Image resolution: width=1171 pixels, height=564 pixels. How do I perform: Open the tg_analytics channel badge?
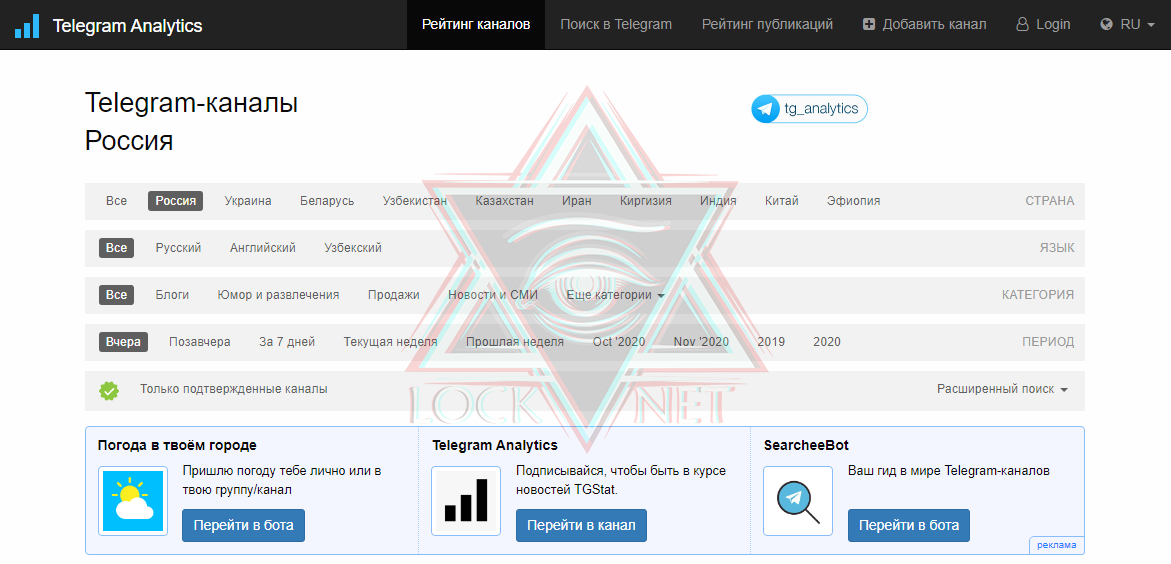pyautogui.click(x=810, y=109)
